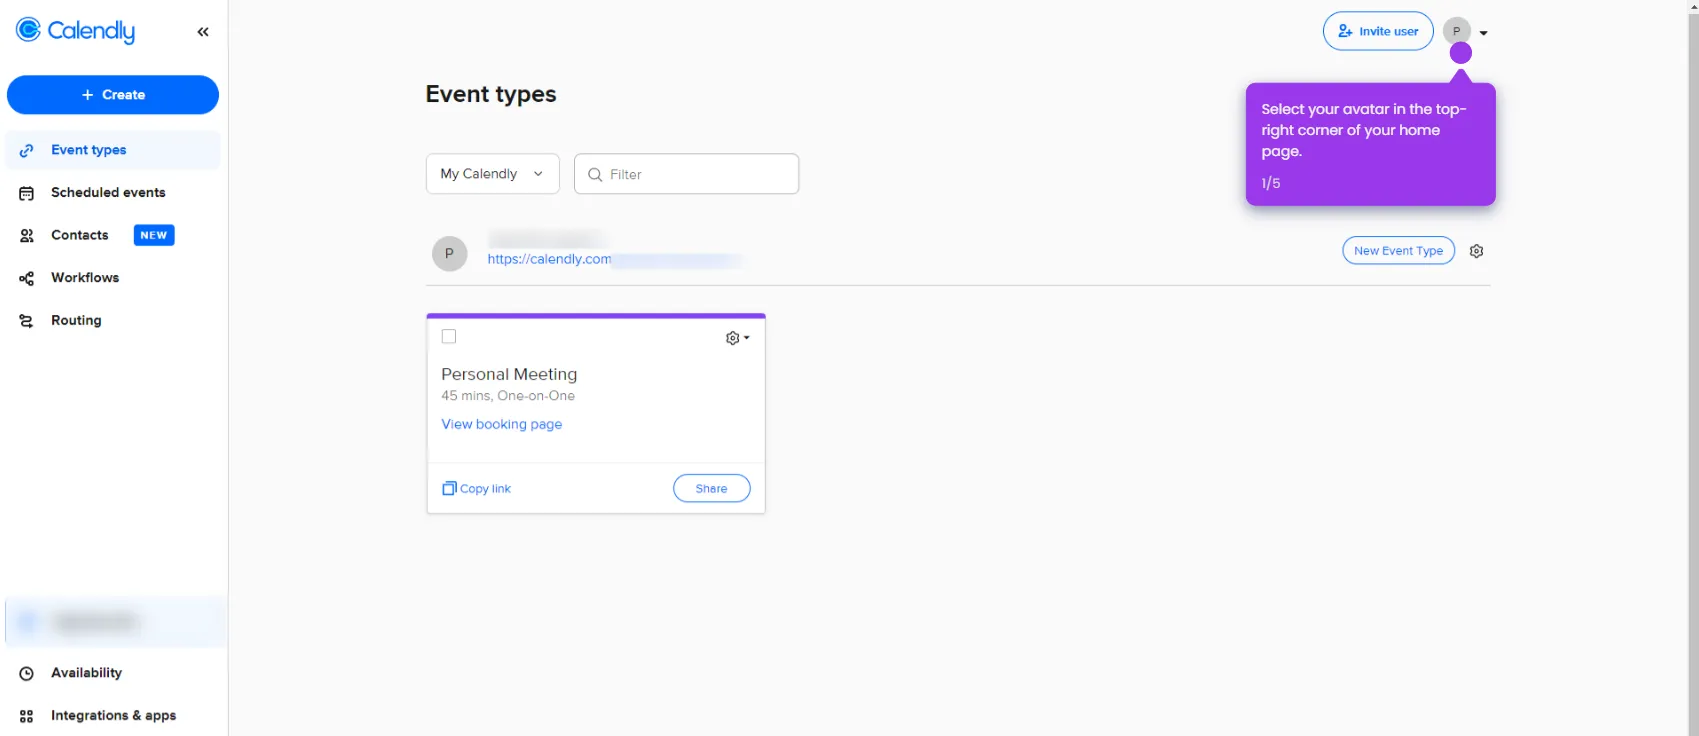Collapse the sidebar with double-chevron icon
The height and width of the screenshot is (736, 1699).
(203, 32)
